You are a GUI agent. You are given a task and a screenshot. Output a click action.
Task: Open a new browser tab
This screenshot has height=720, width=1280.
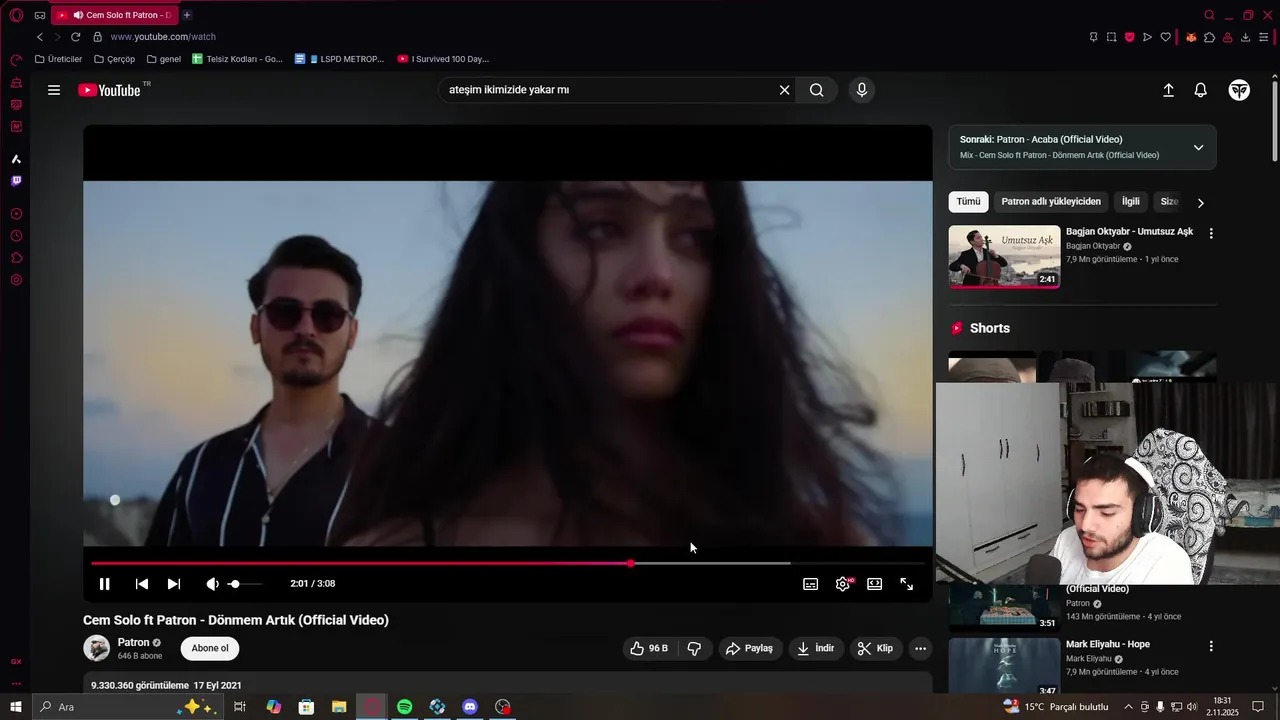pyautogui.click(x=187, y=15)
